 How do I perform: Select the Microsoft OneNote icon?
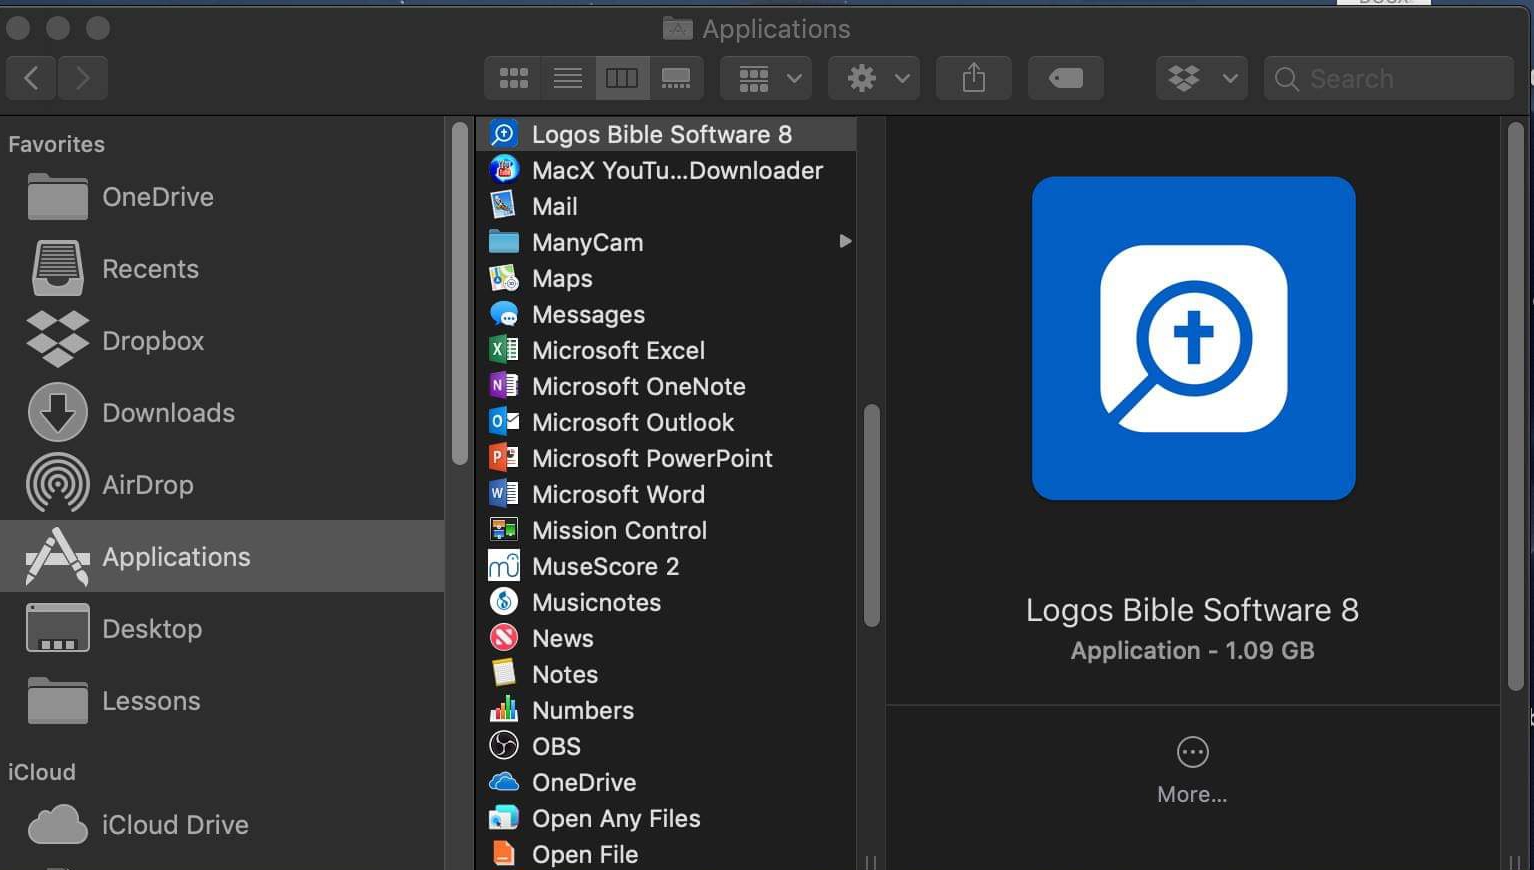504,386
